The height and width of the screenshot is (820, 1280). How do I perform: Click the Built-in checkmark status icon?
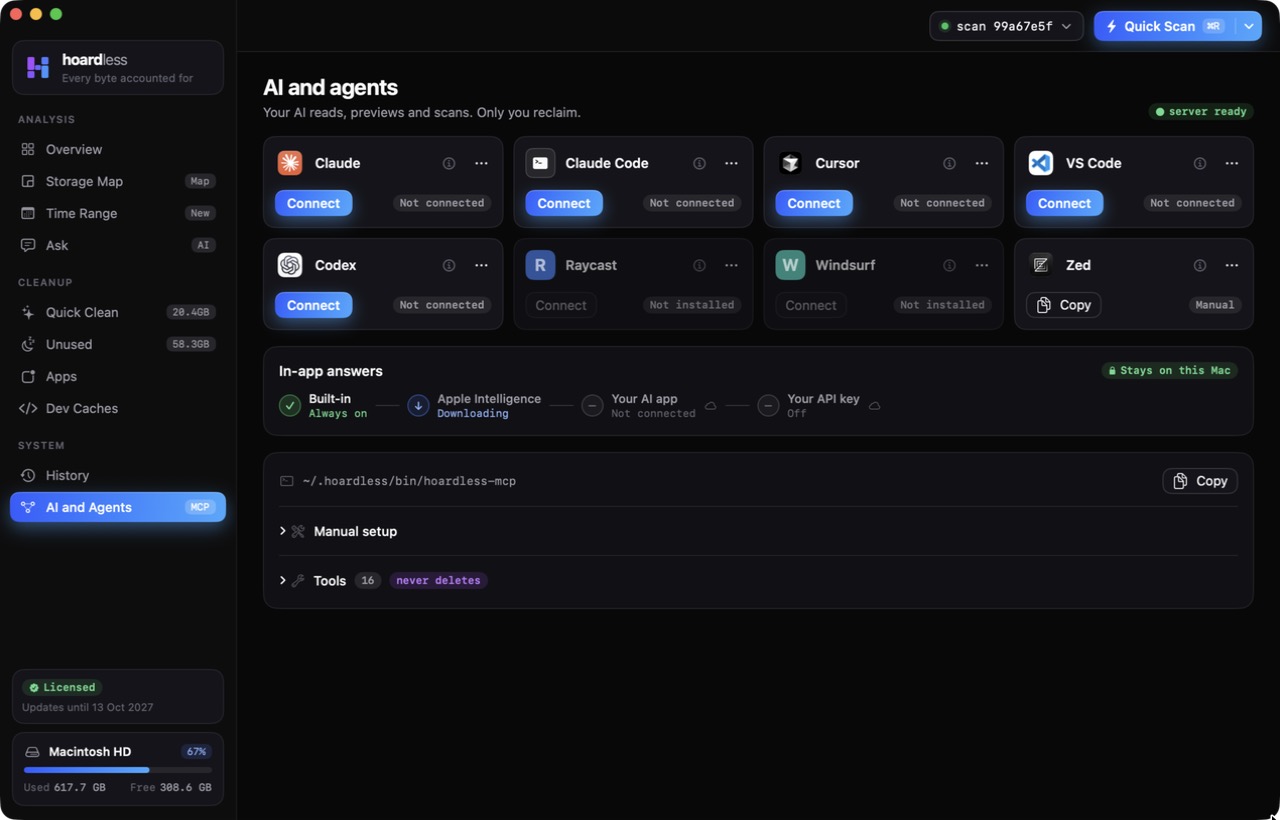click(x=290, y=405)
